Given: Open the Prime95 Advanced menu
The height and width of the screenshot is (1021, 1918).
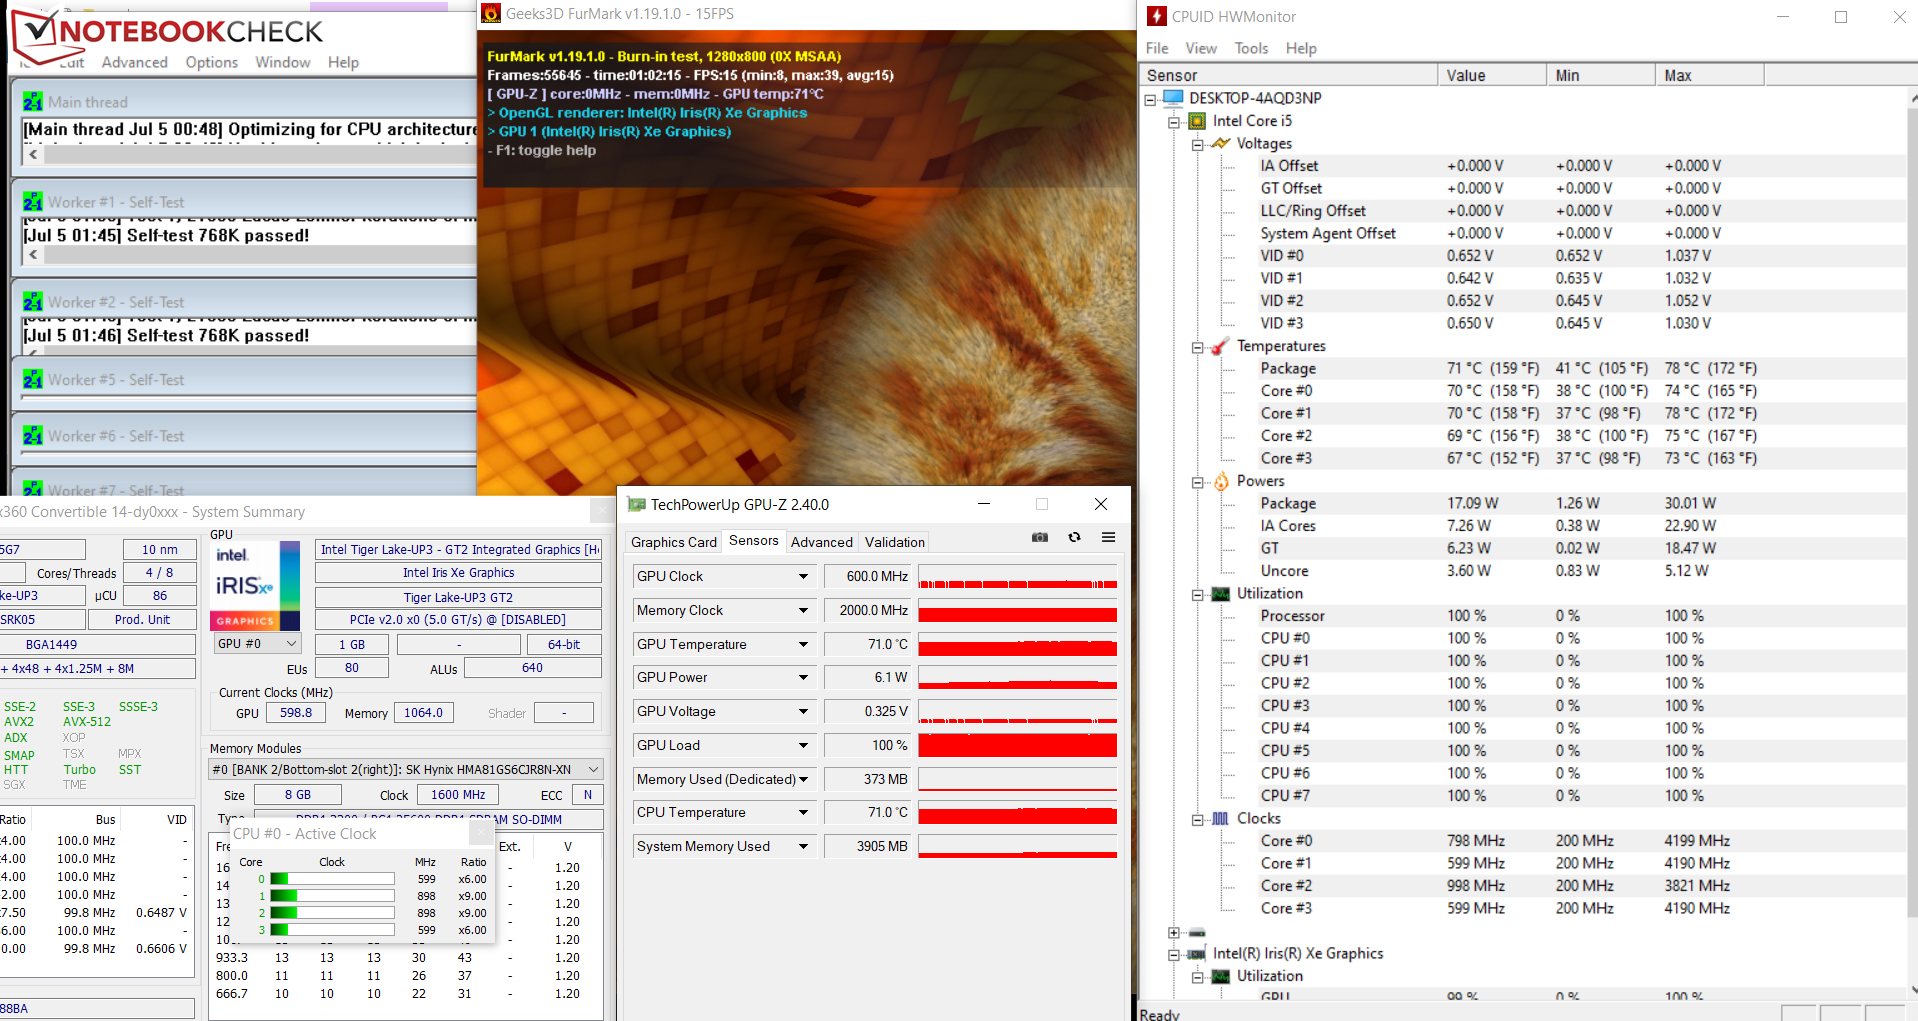Looking at the screenshot, I should pos(135,62).
